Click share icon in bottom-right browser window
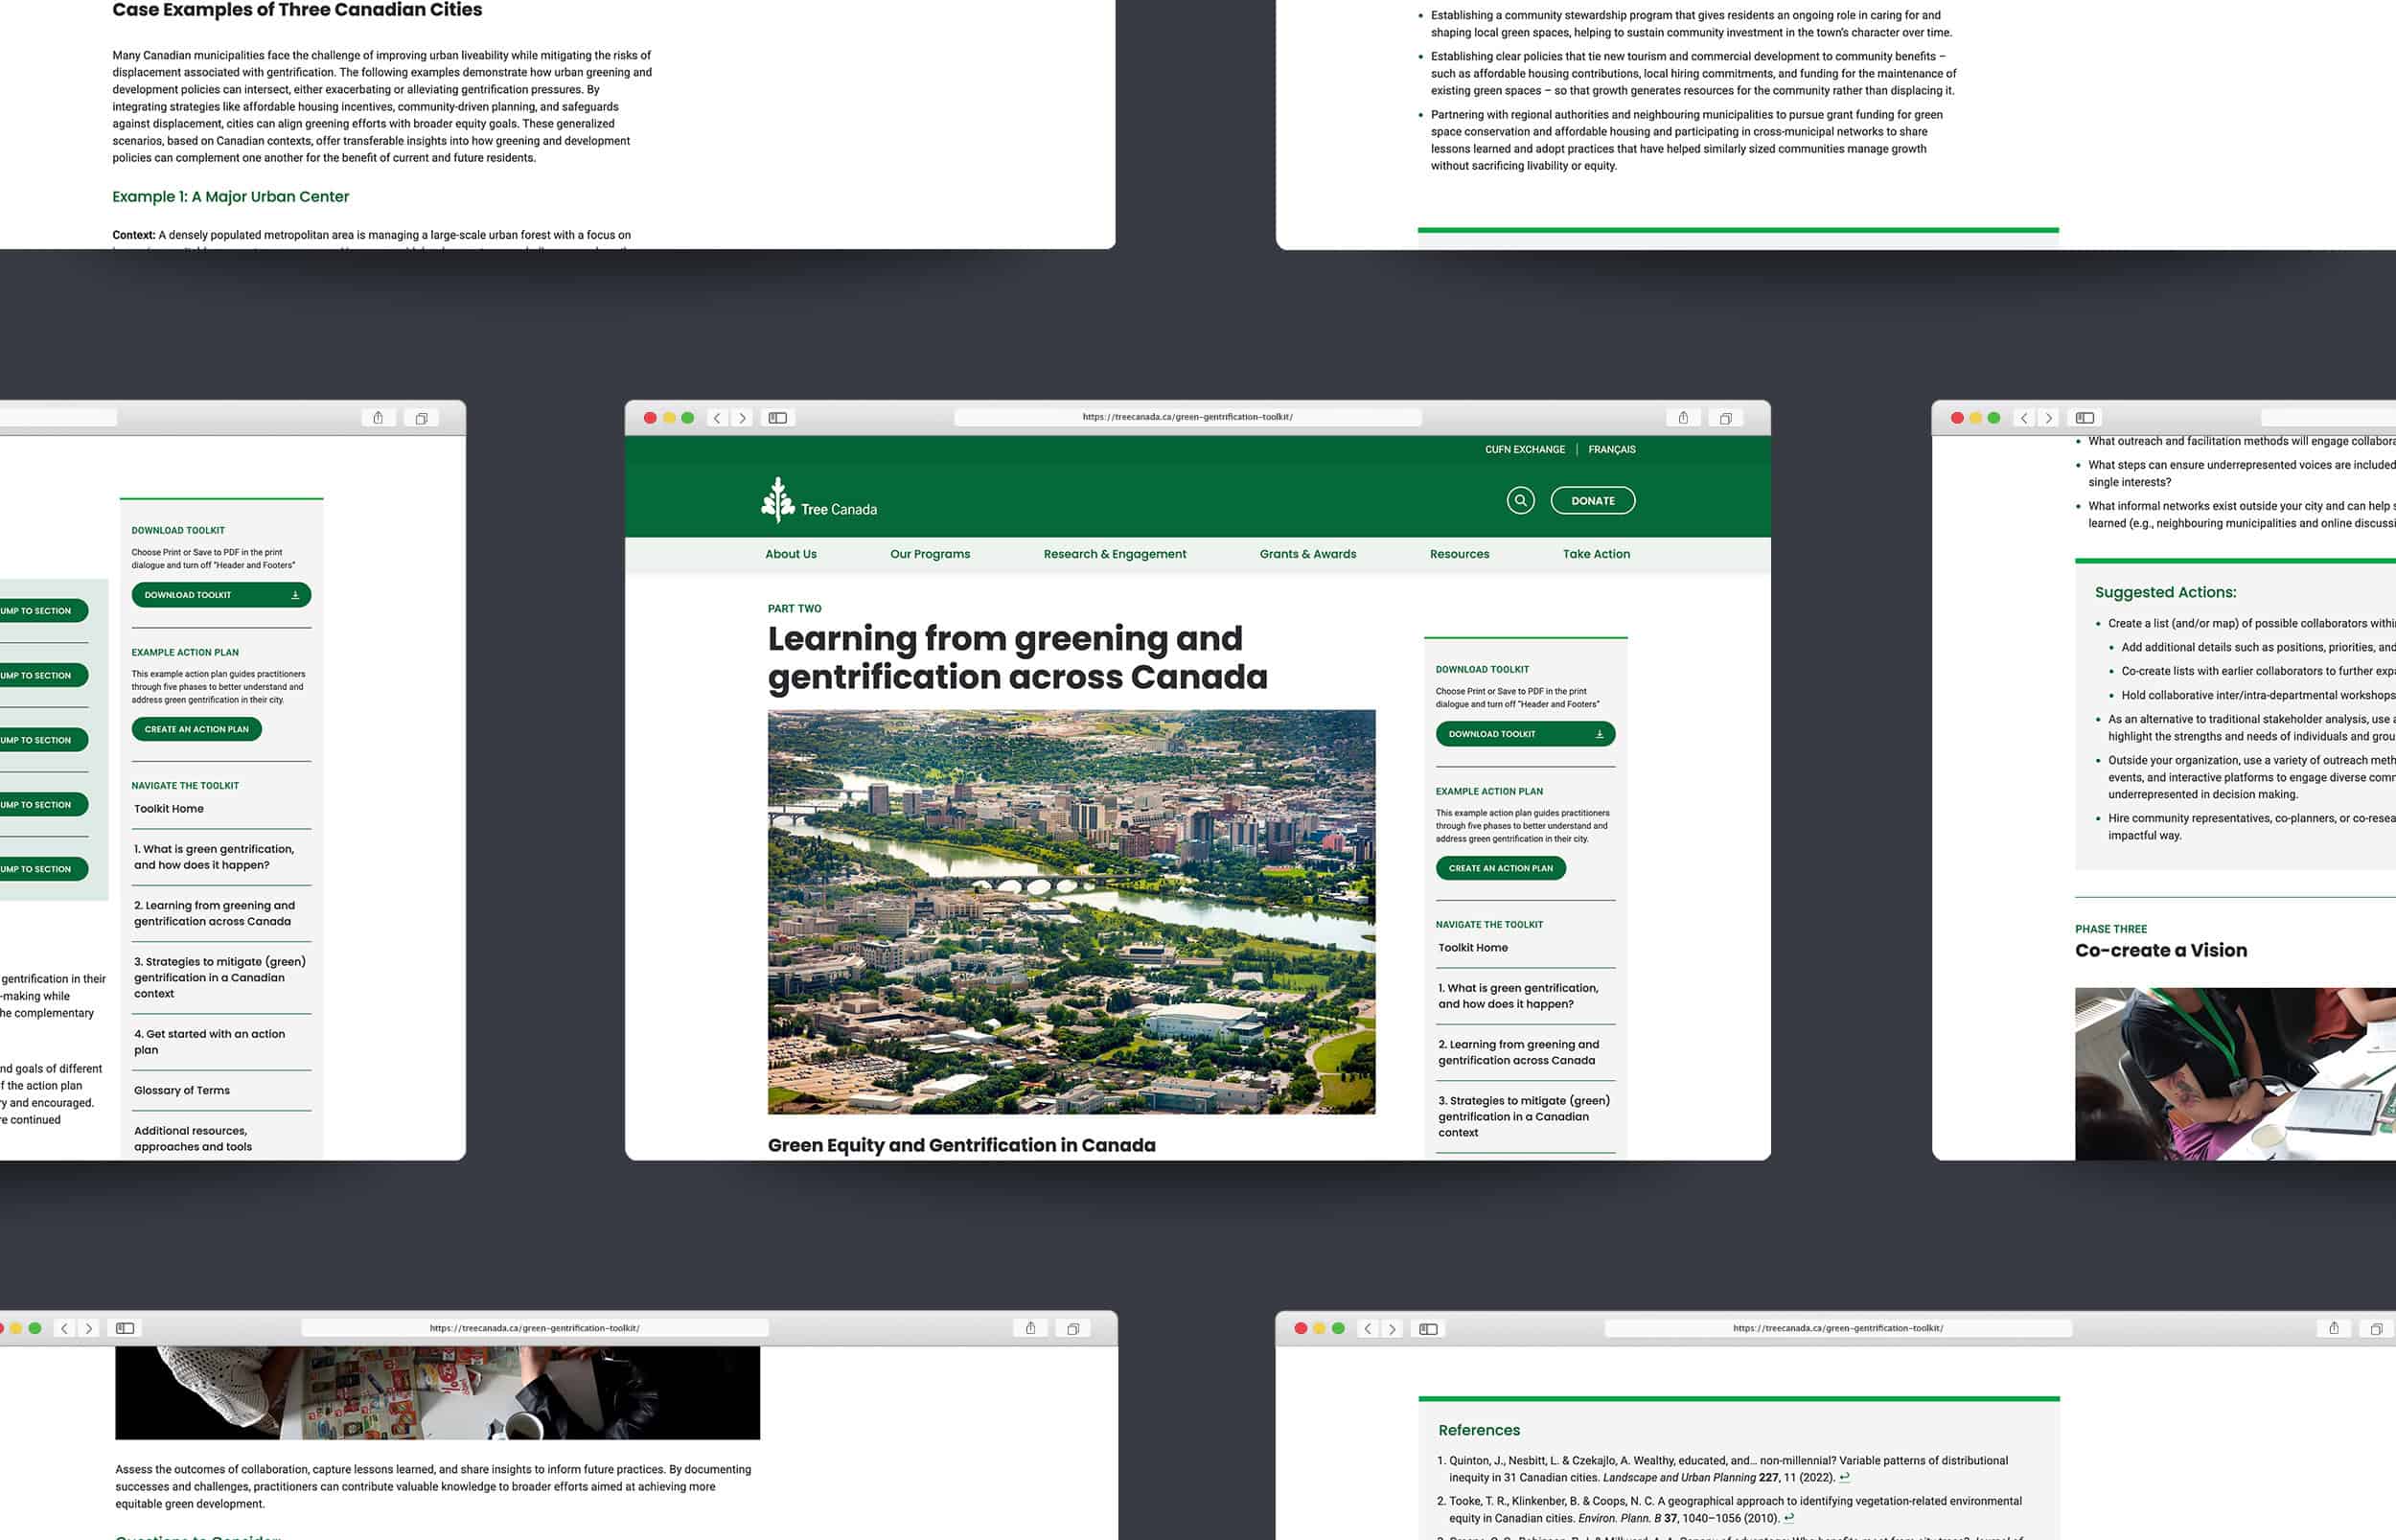This screenshot has height=1540, width=2396. click(2334, 1328)
